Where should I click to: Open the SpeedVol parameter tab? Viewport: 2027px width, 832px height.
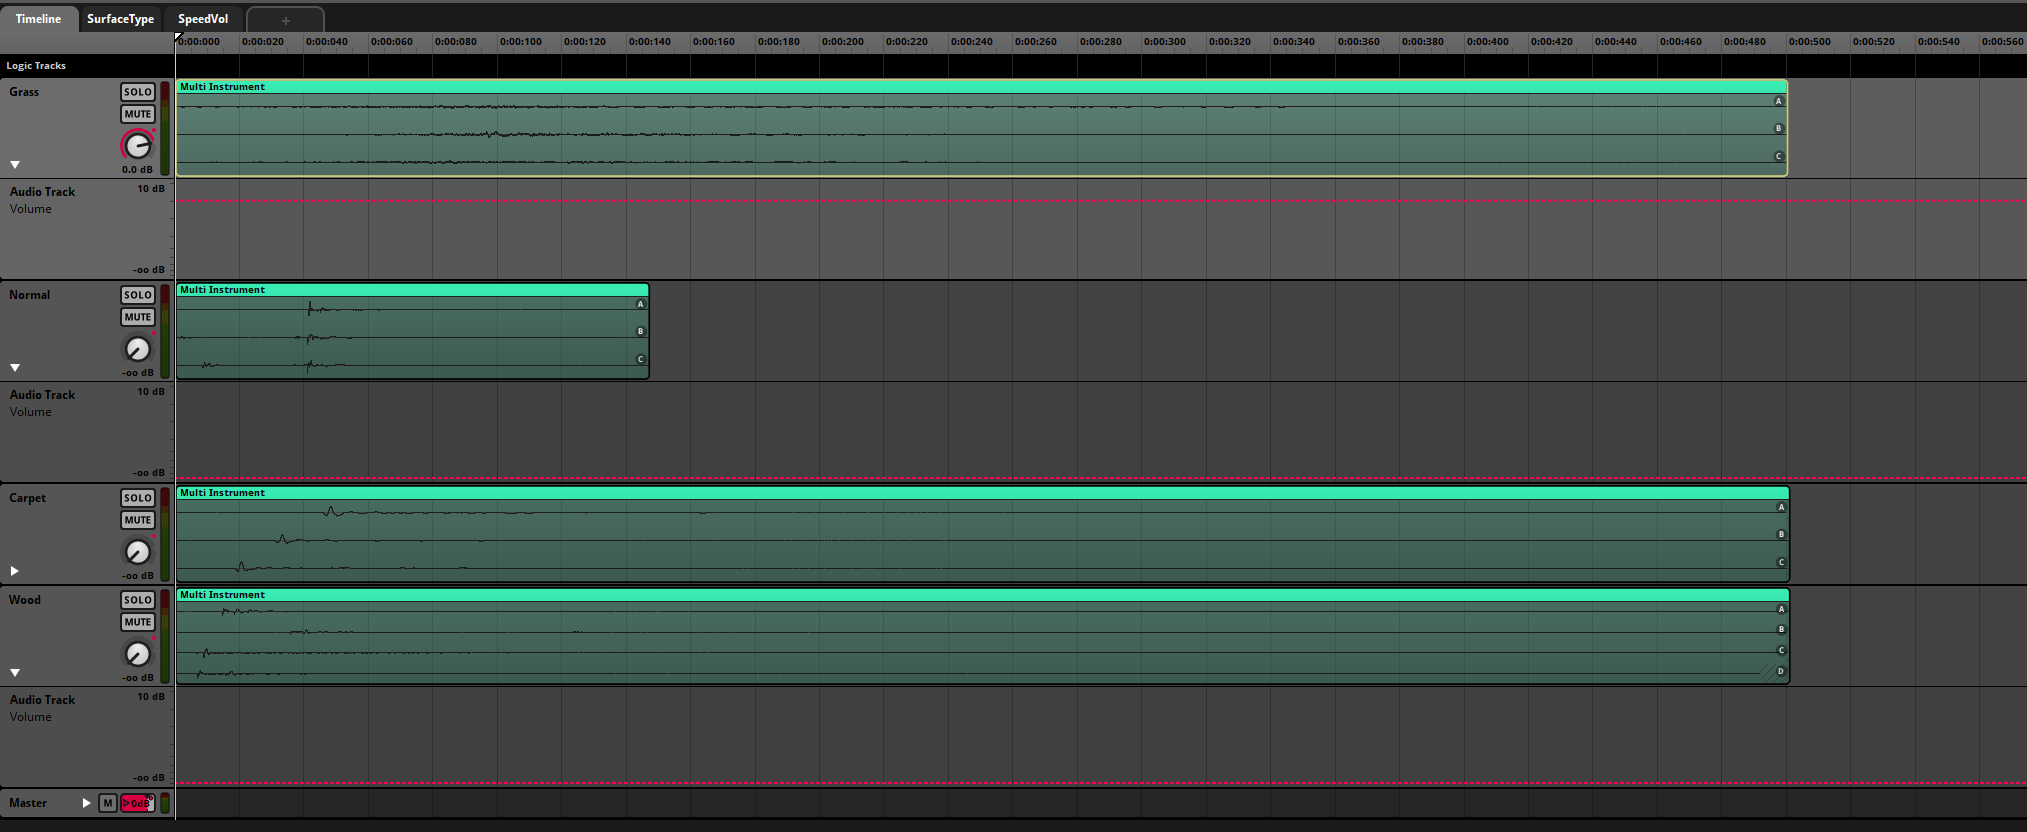[x=203, y=19]
